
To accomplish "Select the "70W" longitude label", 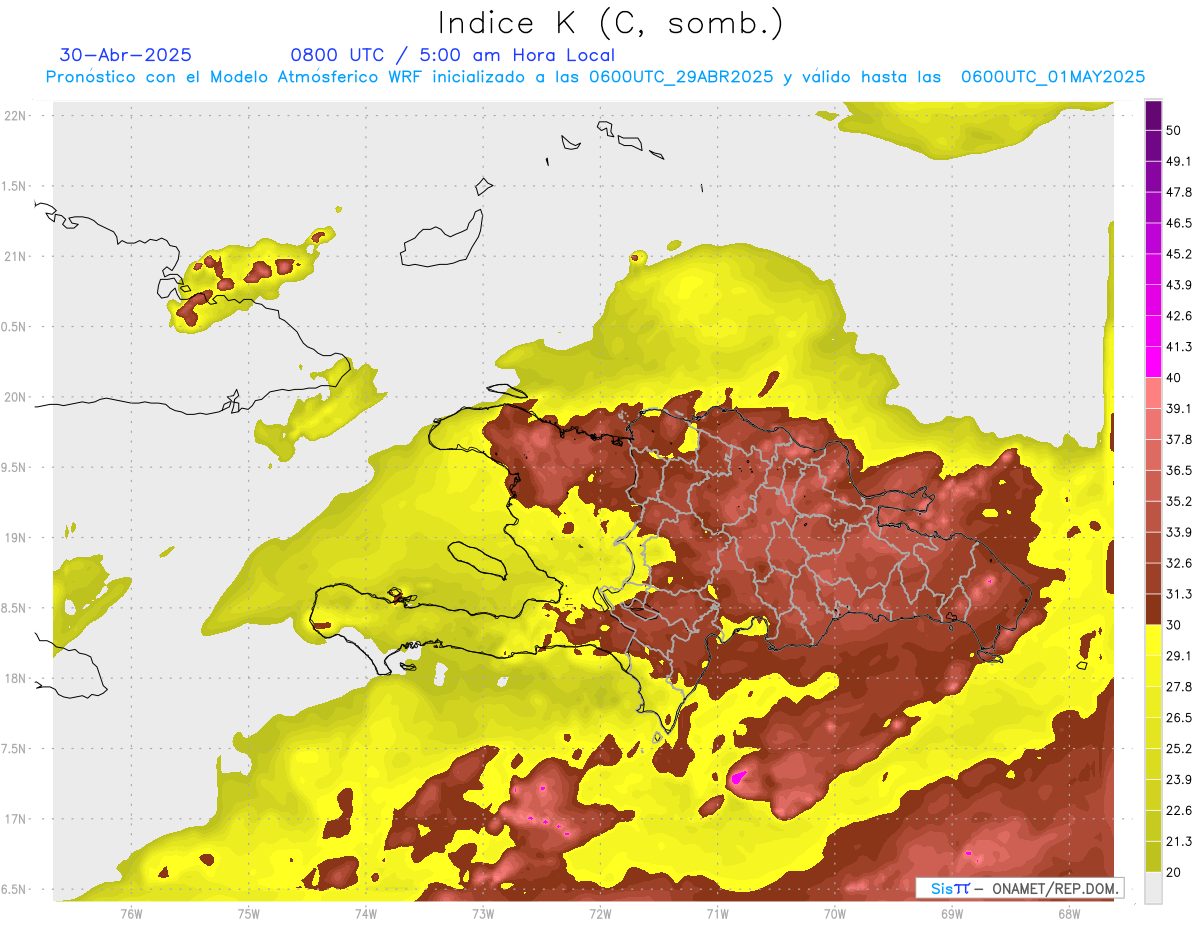I will coord(835,914).
